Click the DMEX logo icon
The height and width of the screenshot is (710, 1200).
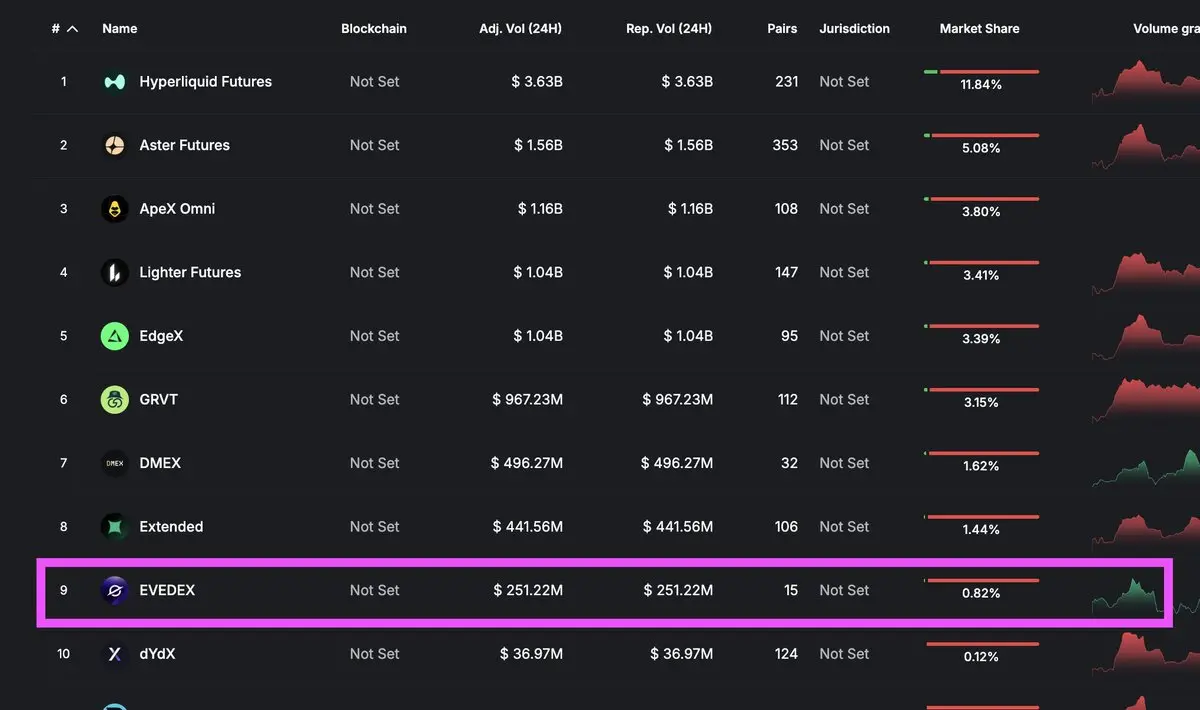(115, 463)
